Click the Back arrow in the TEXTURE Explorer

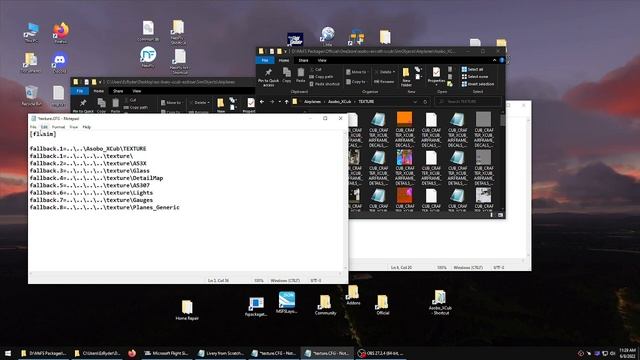(x=262, y=102)
